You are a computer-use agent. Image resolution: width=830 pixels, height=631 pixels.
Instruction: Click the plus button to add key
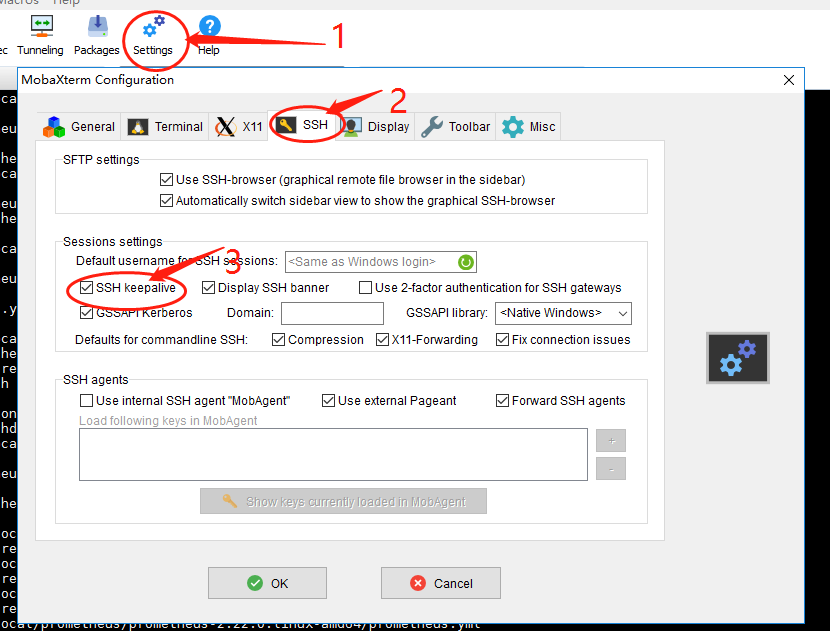click(611, 440)
